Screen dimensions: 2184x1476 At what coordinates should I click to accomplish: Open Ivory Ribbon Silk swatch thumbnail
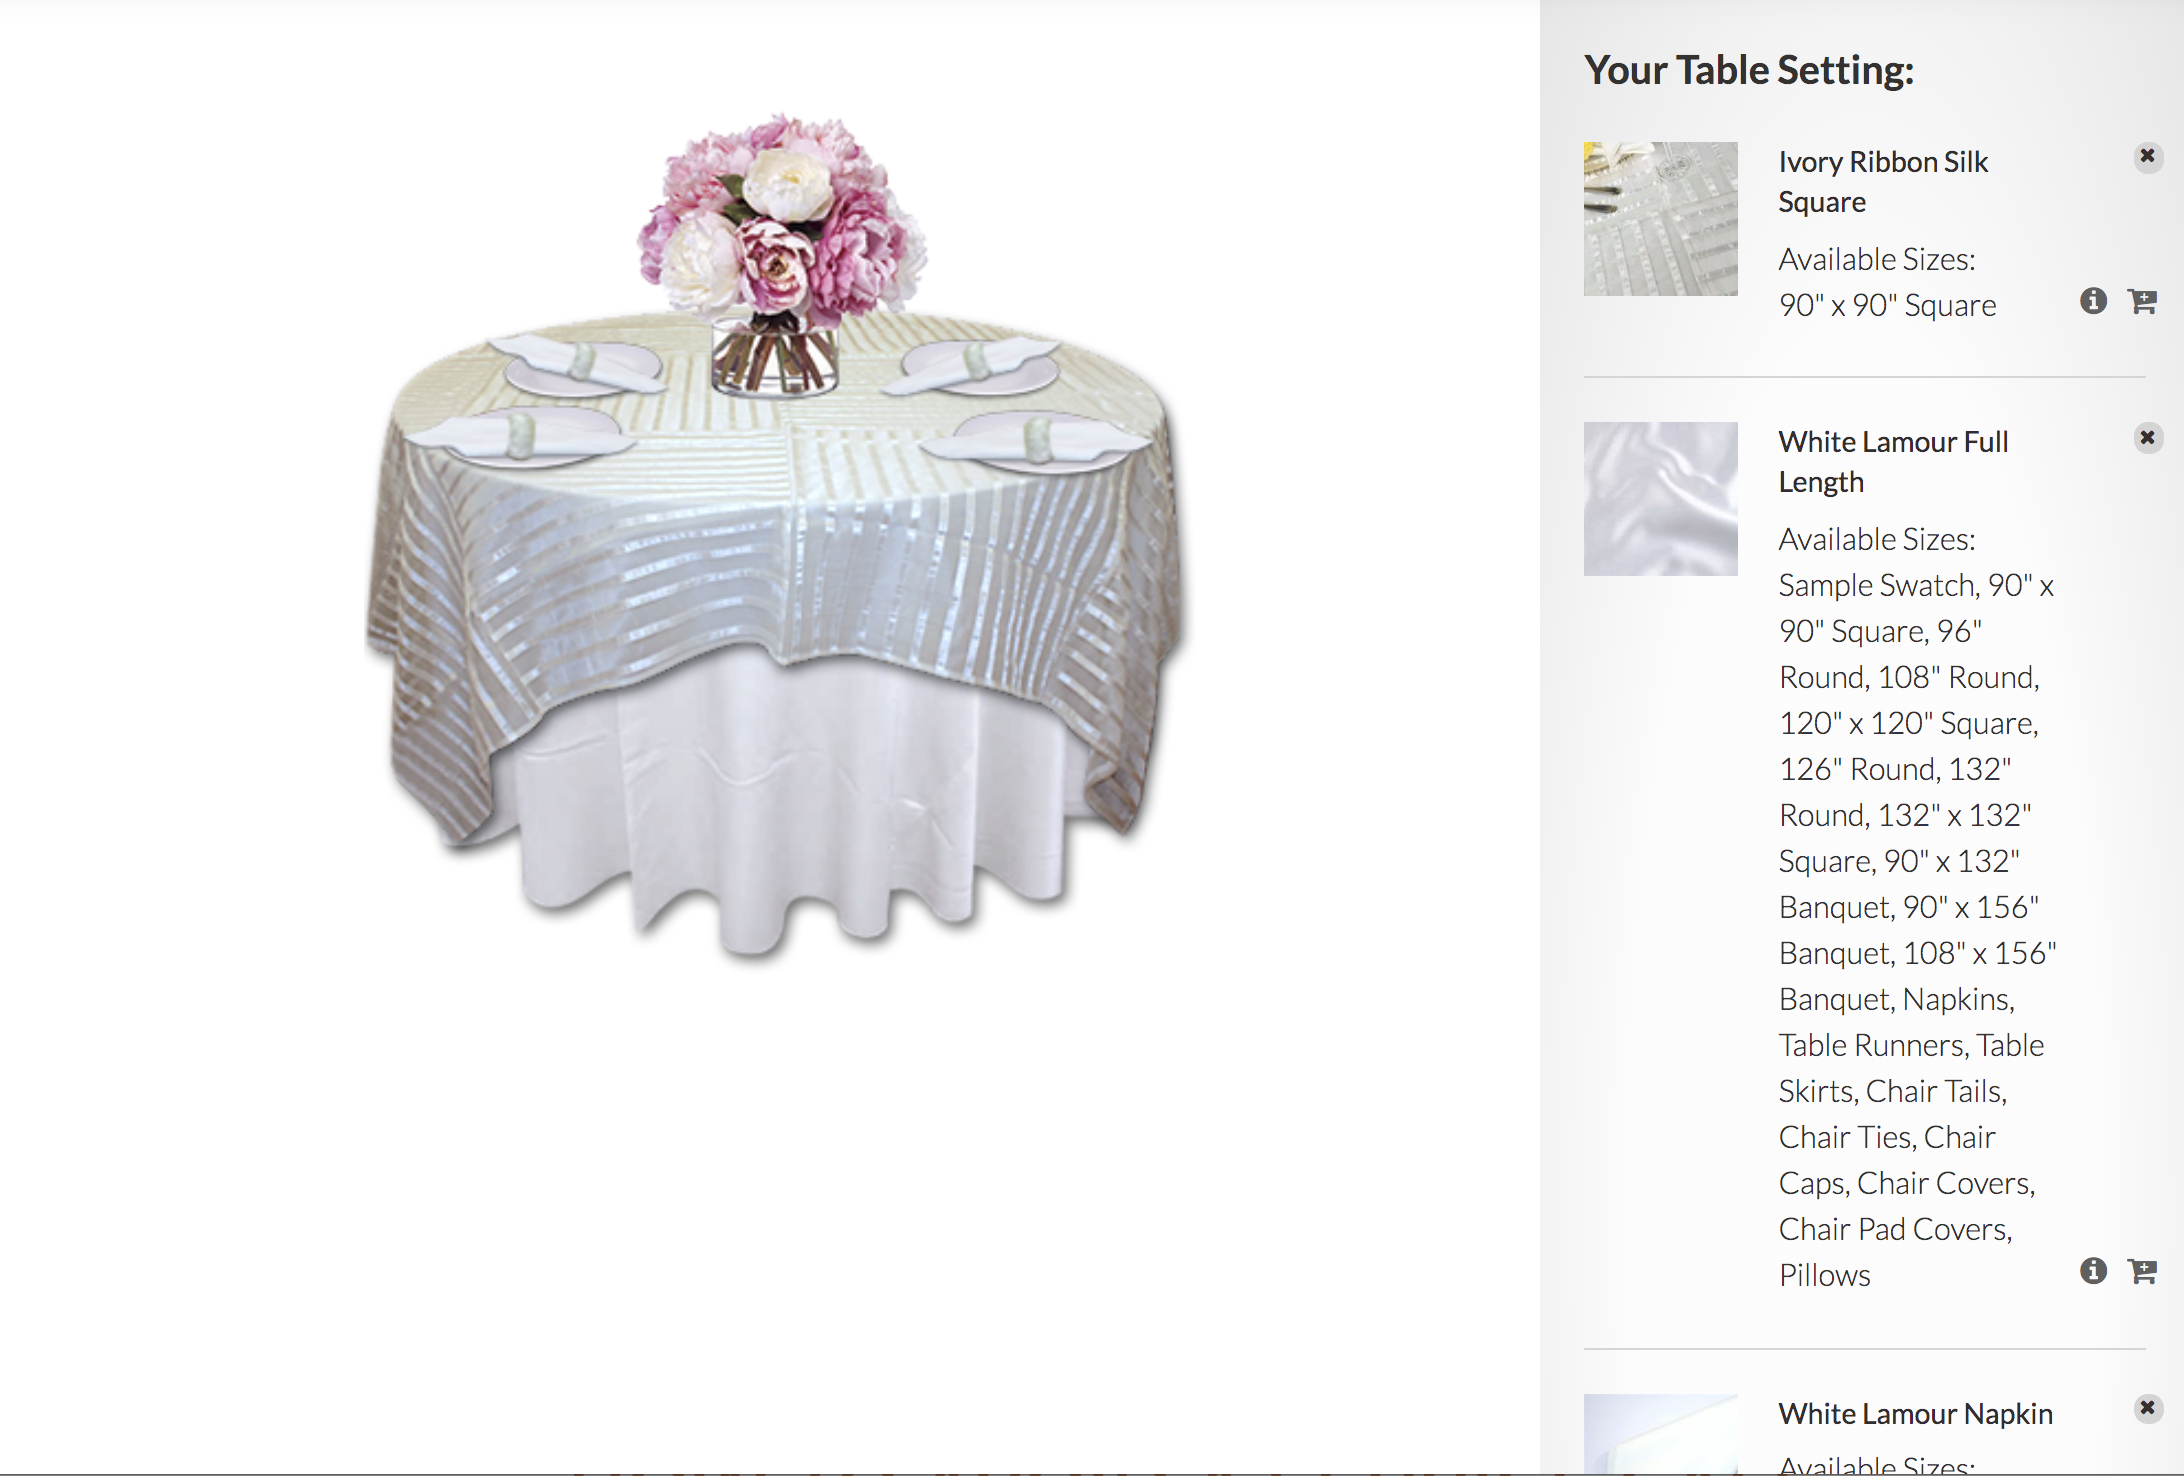pyautogui.click(x=1660, y=219)
